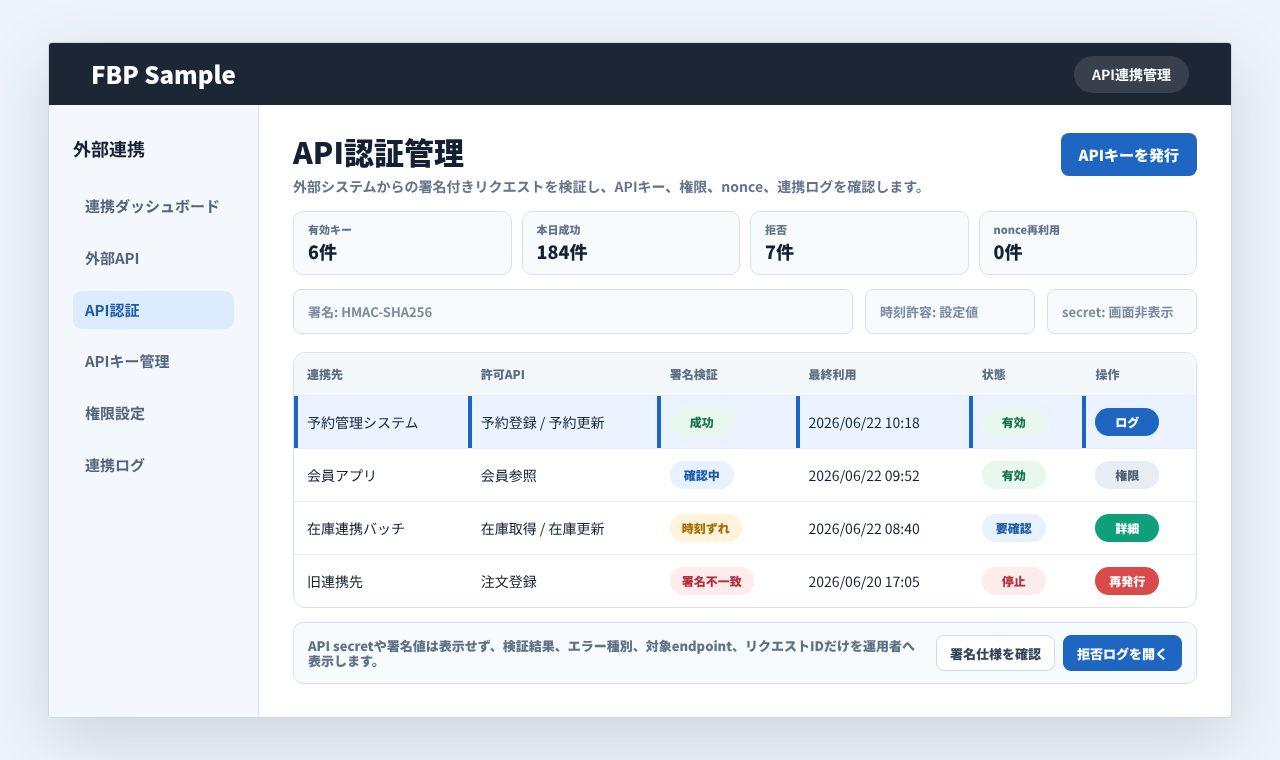Screen dimensions: 1280x760
Task: Click the 拒否 7件 card
Action: pyautogui.click(x=859, y=243)
